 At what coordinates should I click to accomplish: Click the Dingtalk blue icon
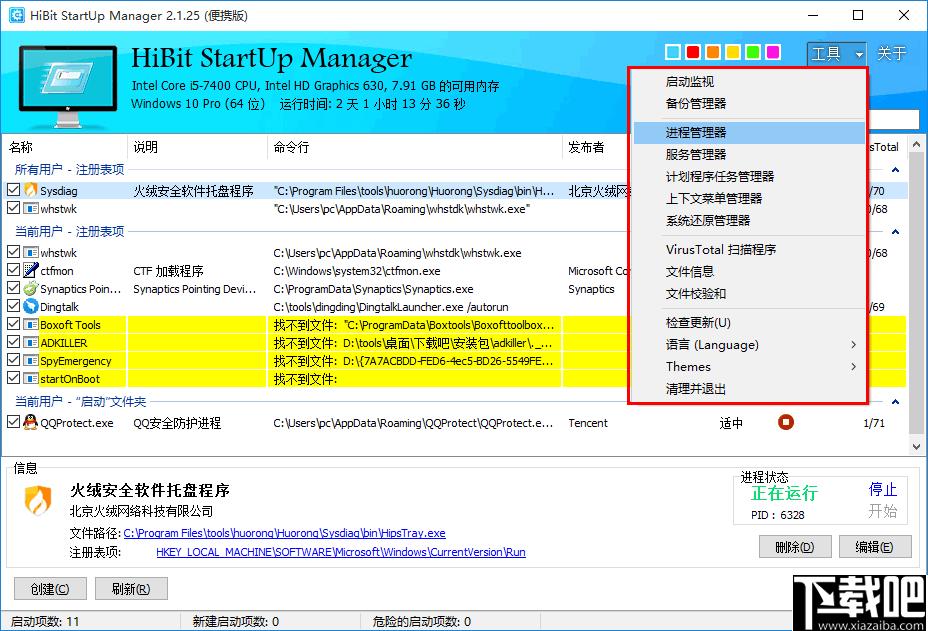[31, 307]
